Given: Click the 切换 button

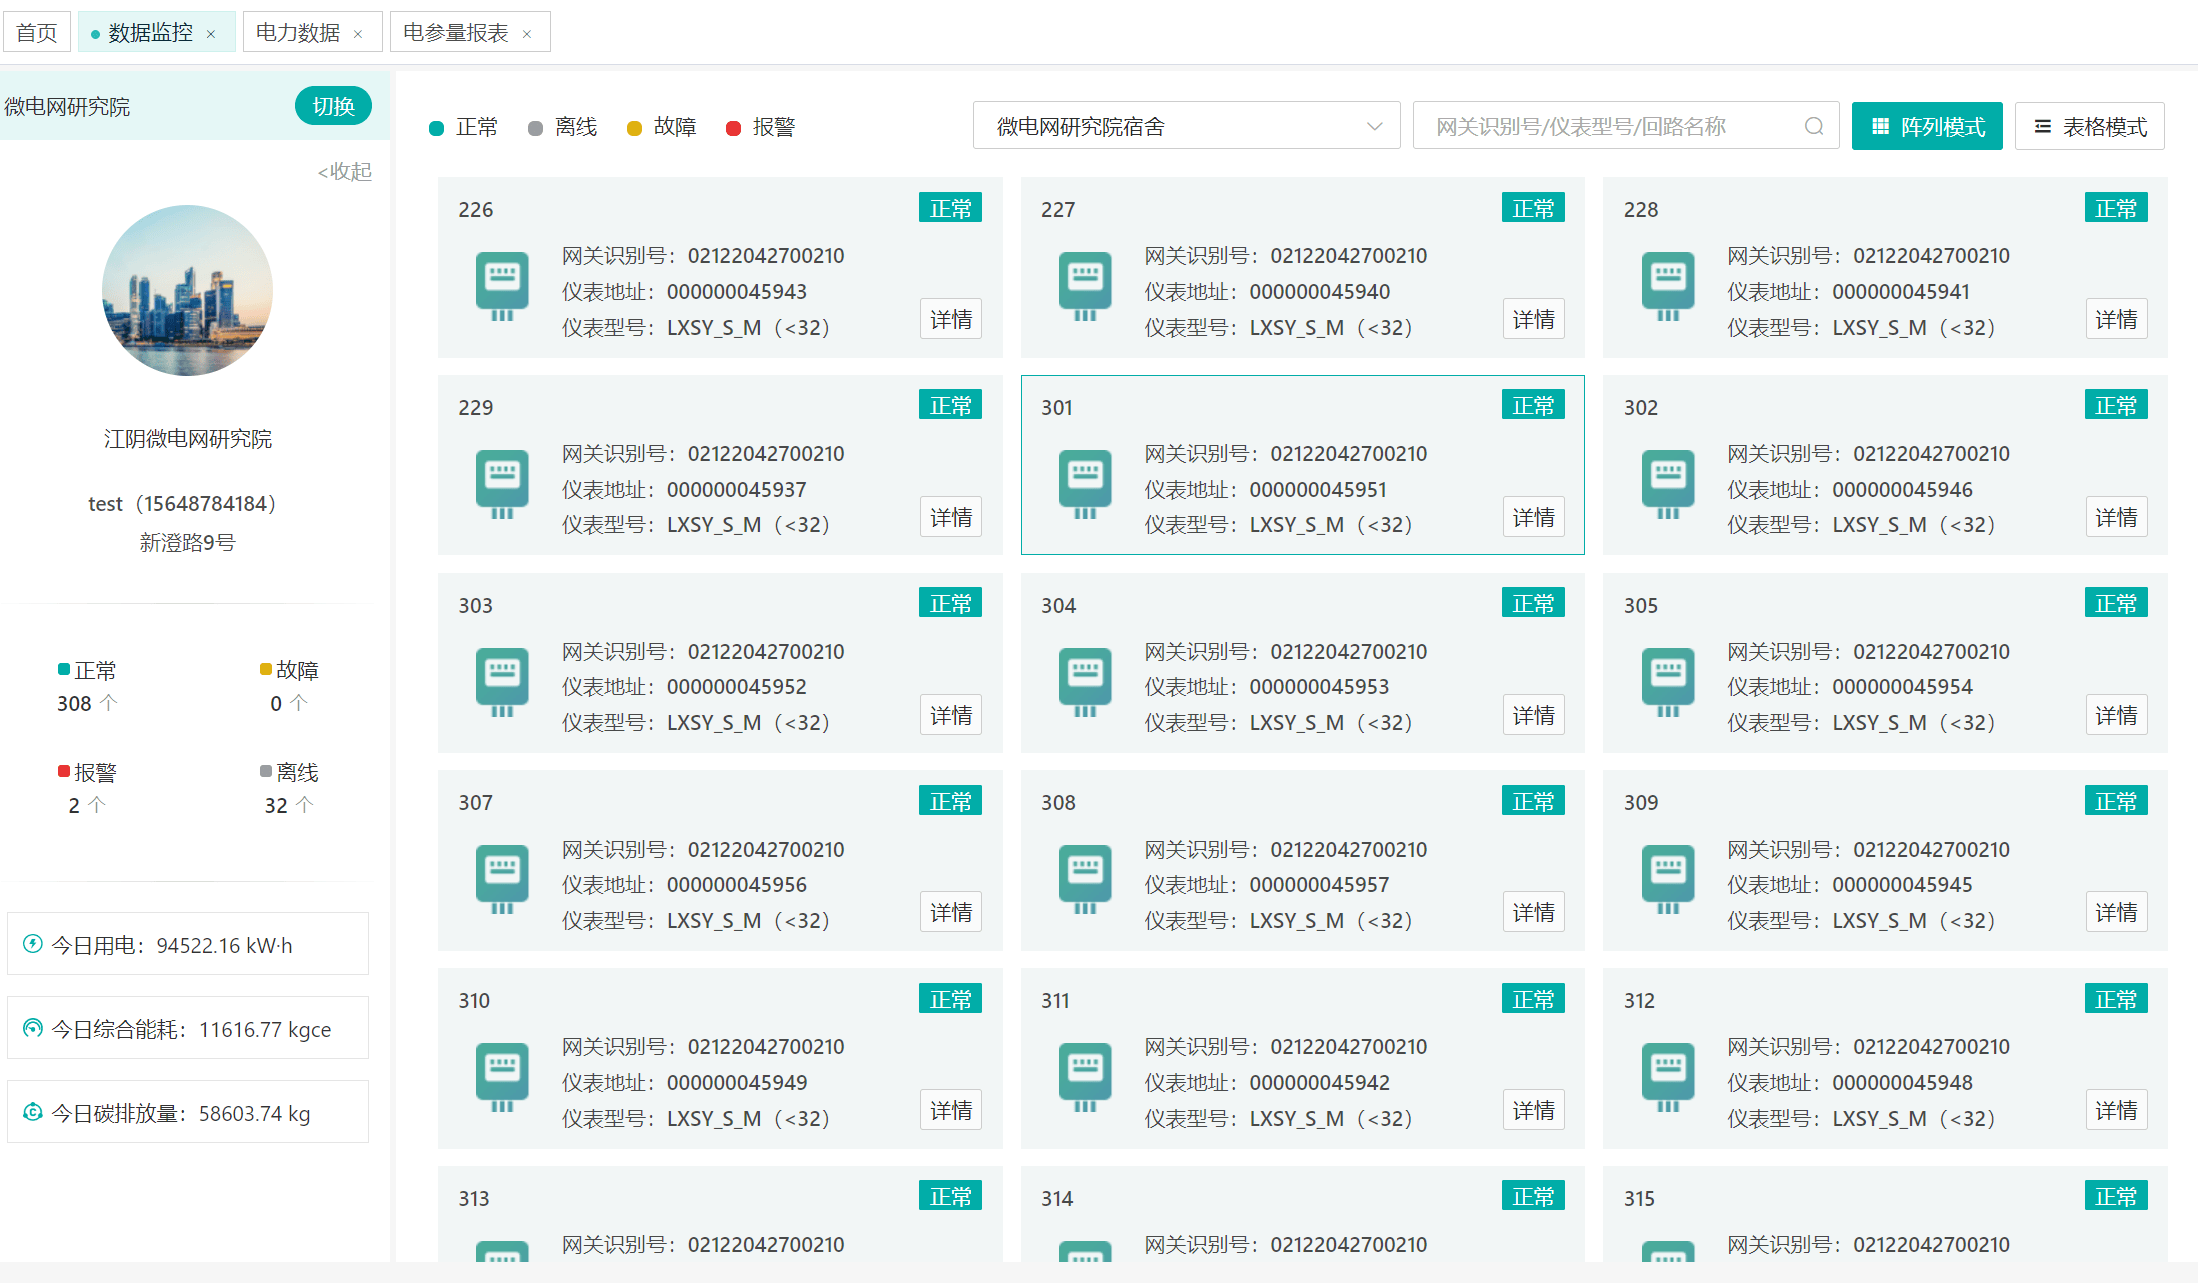Looking at the screenshot, I should coord(333,106).
